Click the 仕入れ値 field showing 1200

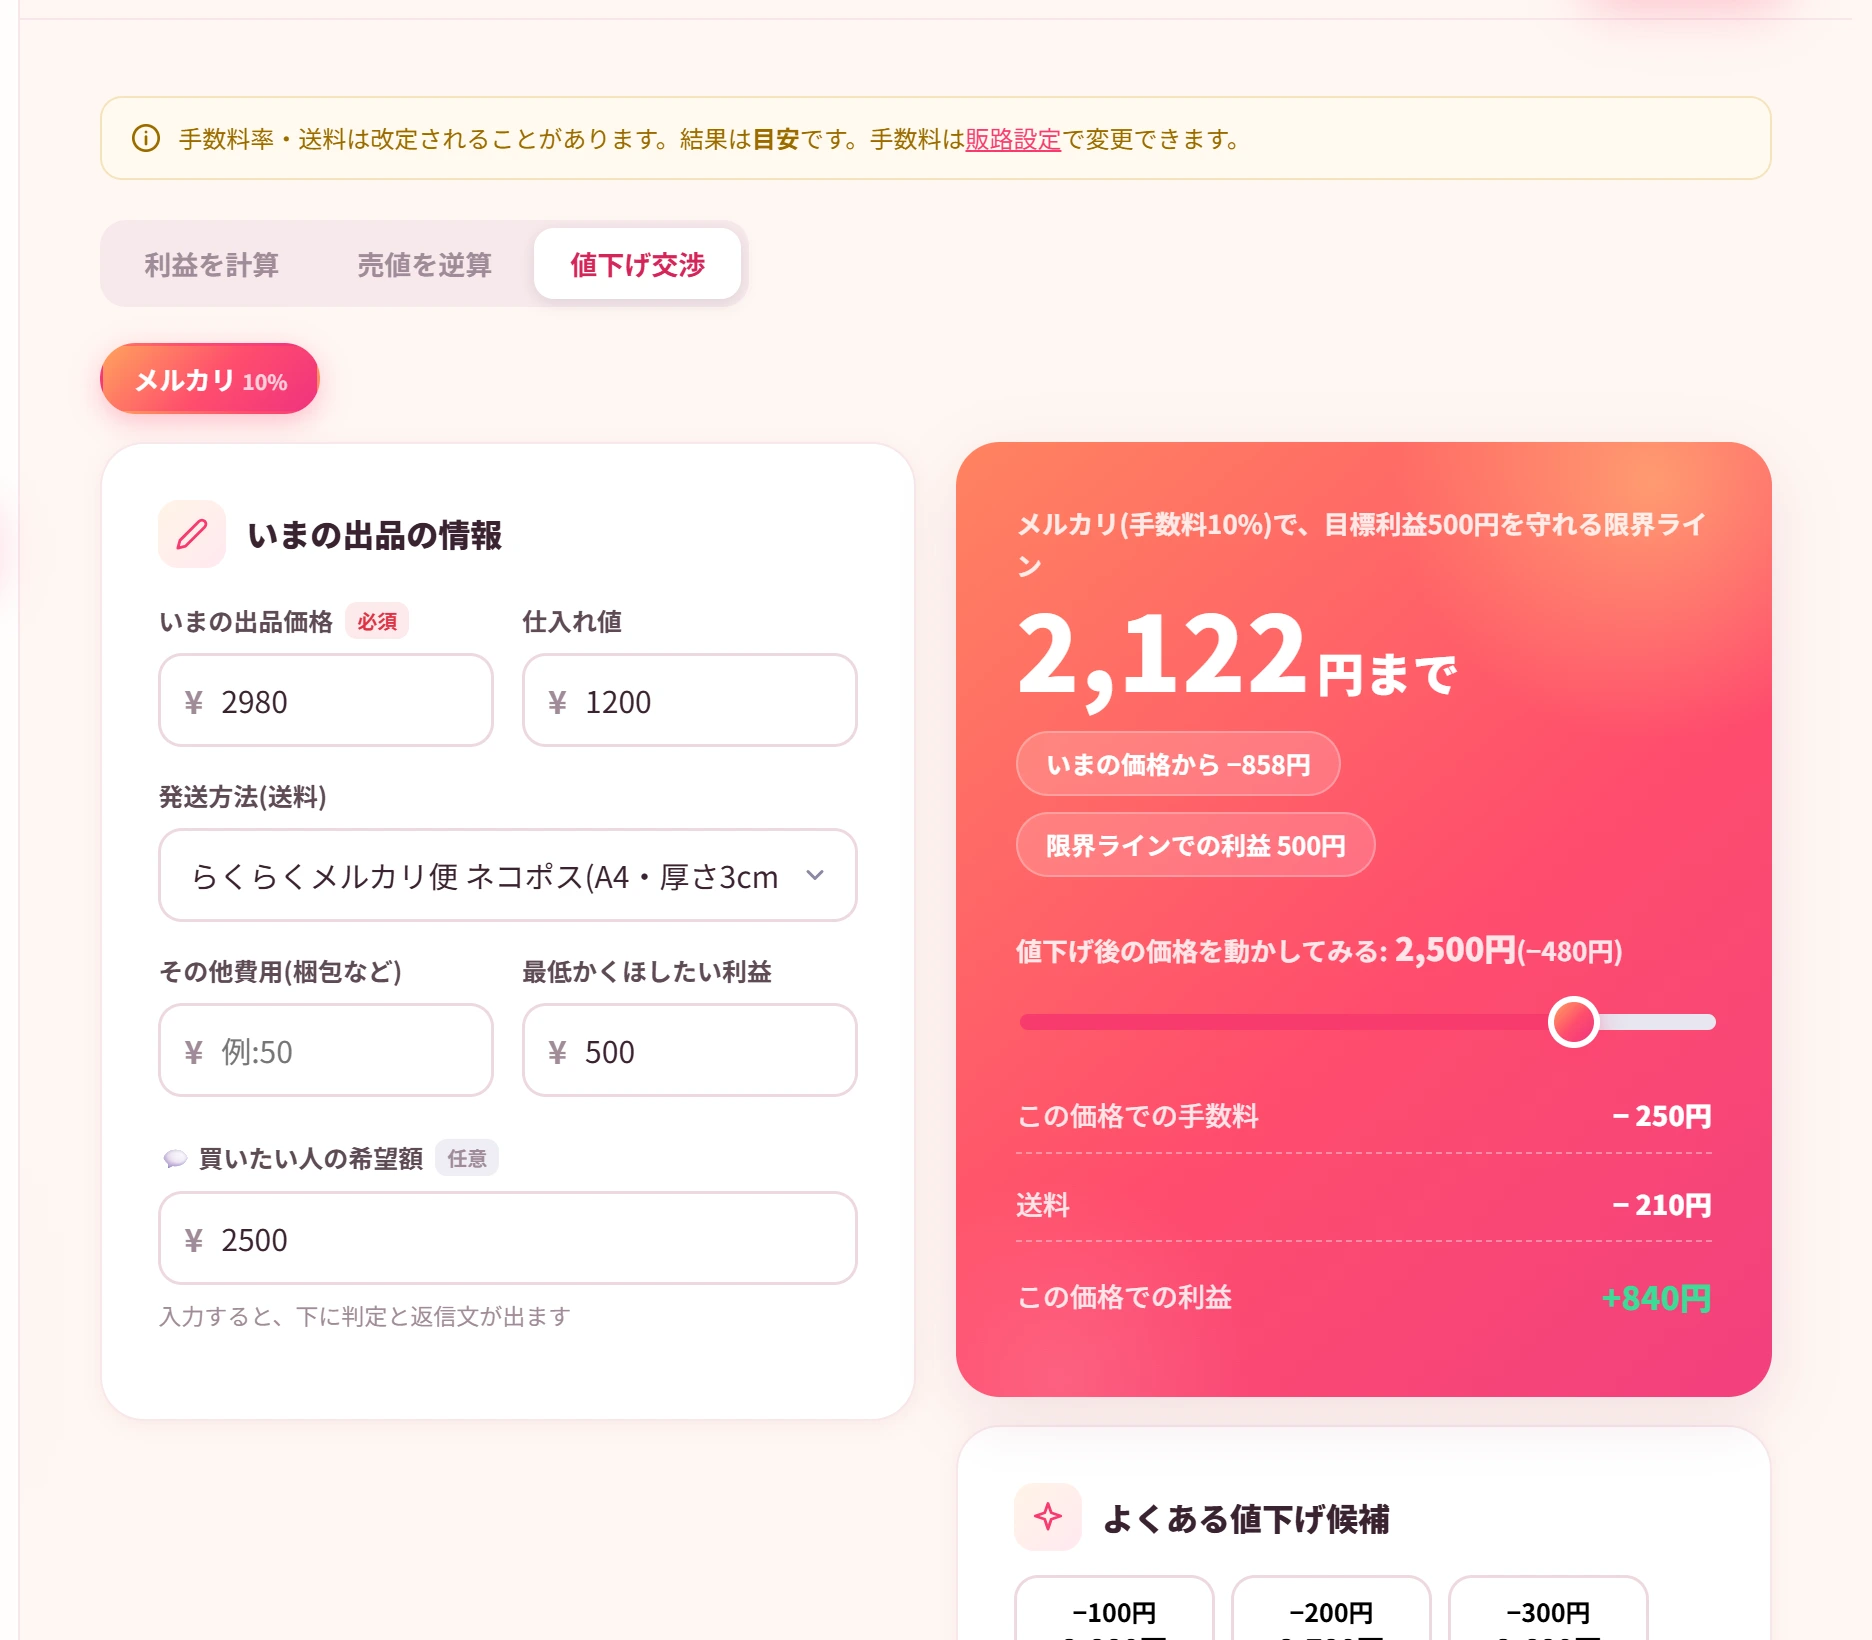690,701
